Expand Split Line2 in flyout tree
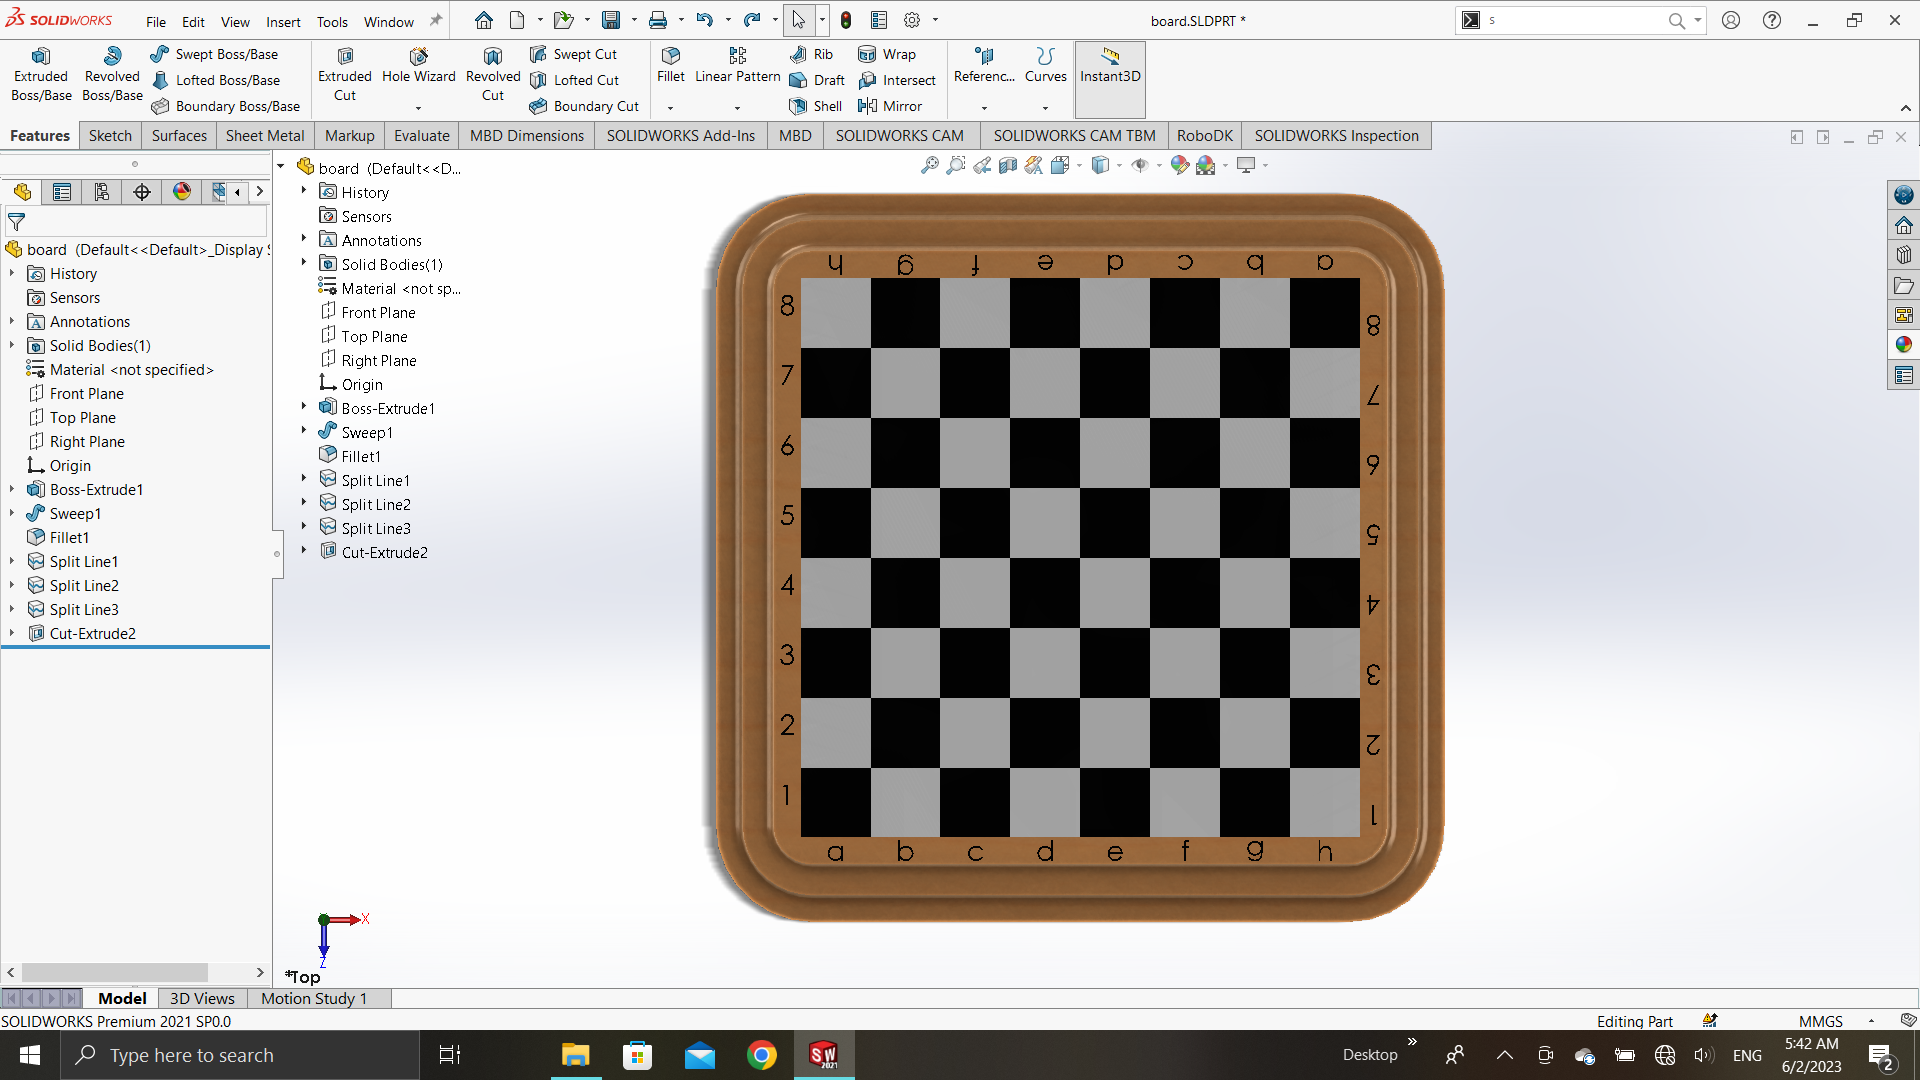 [304, 504]
